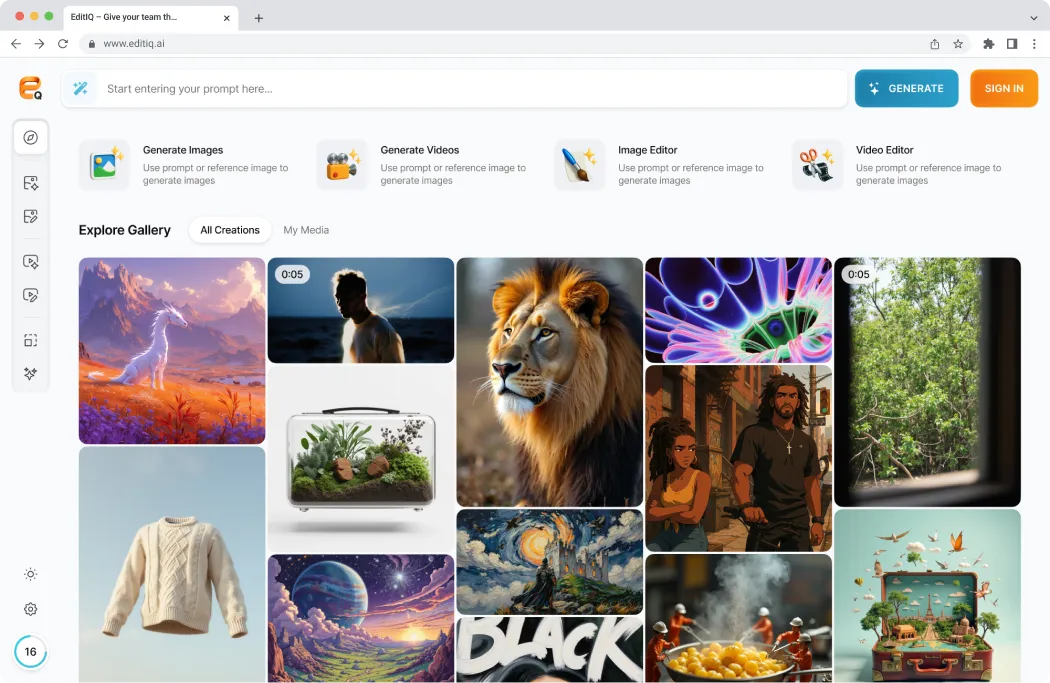This screenshot has width=1050, height=683.
Task: Click the image generation sidebar icon
Action: (x=31, y=183)
